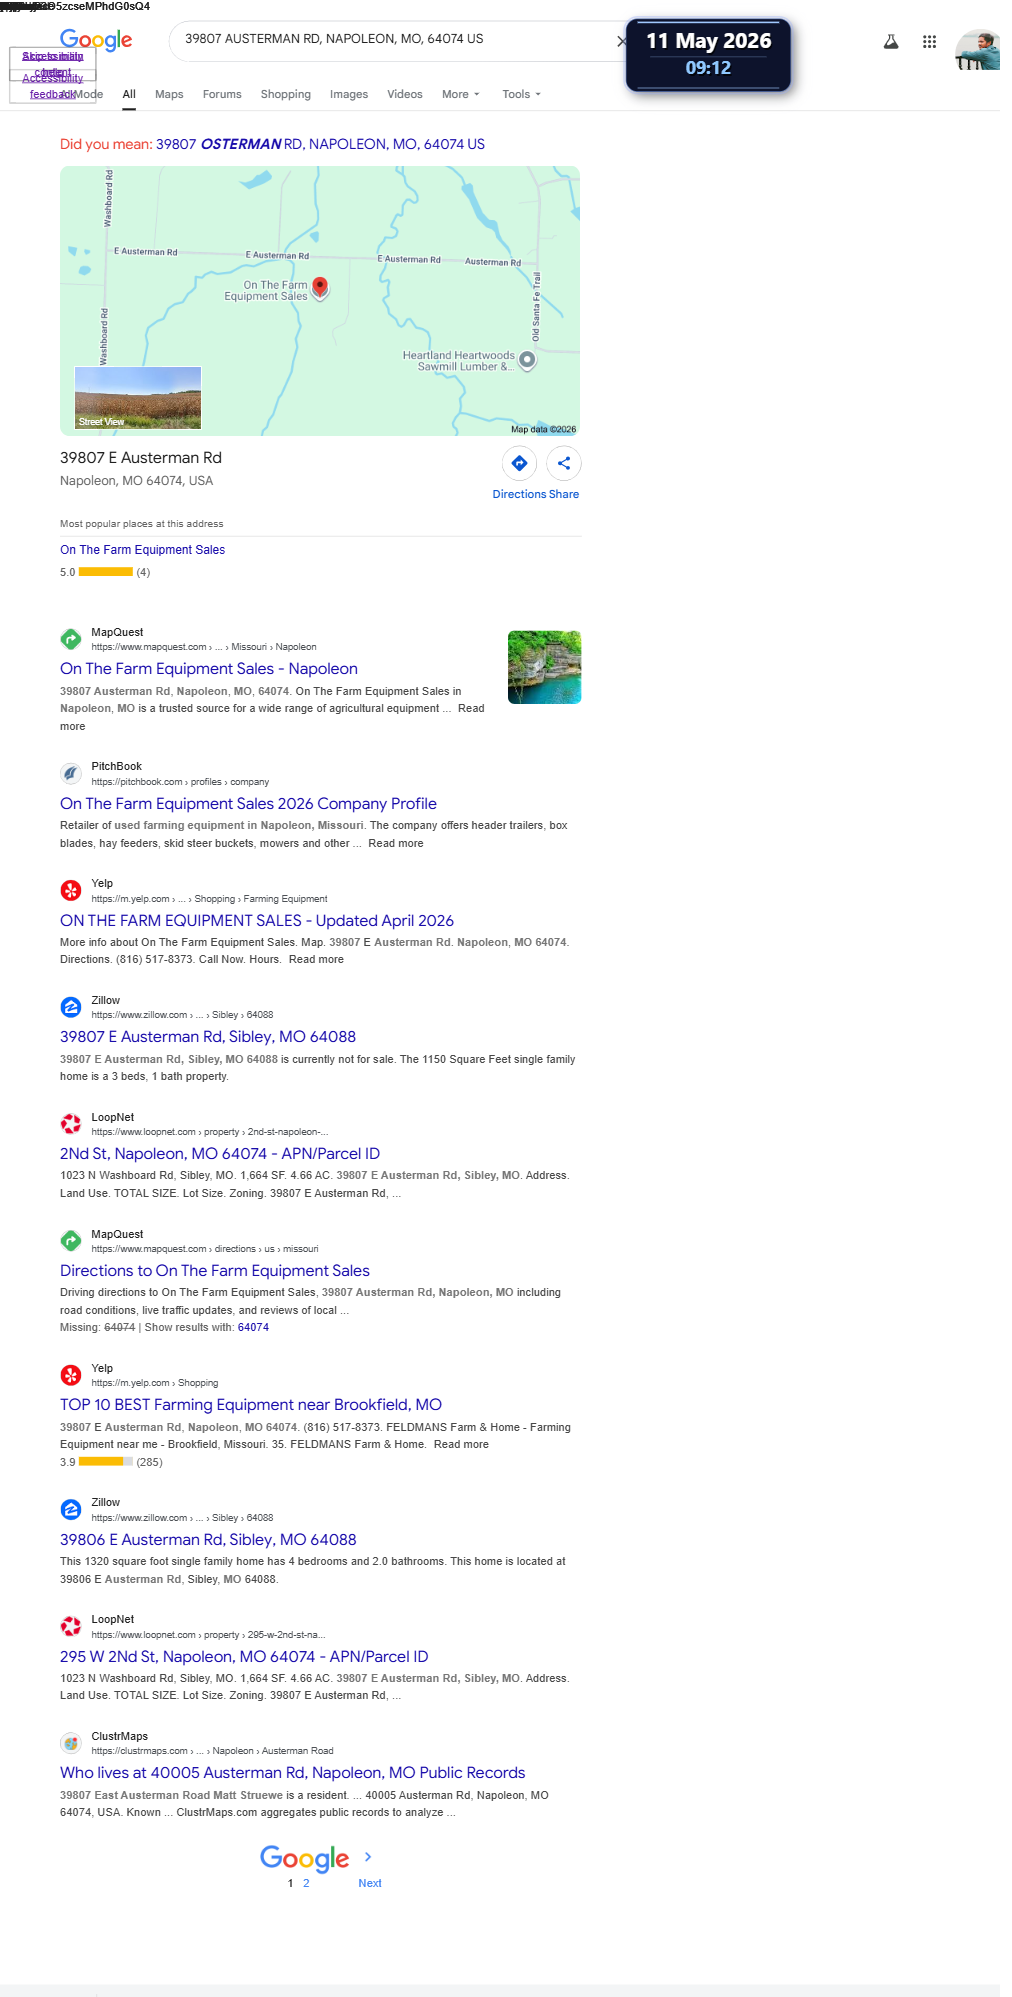Open the Tools dropdown
The height and width of the screenshot is (1997, 1012).
[x=521, y=94]
